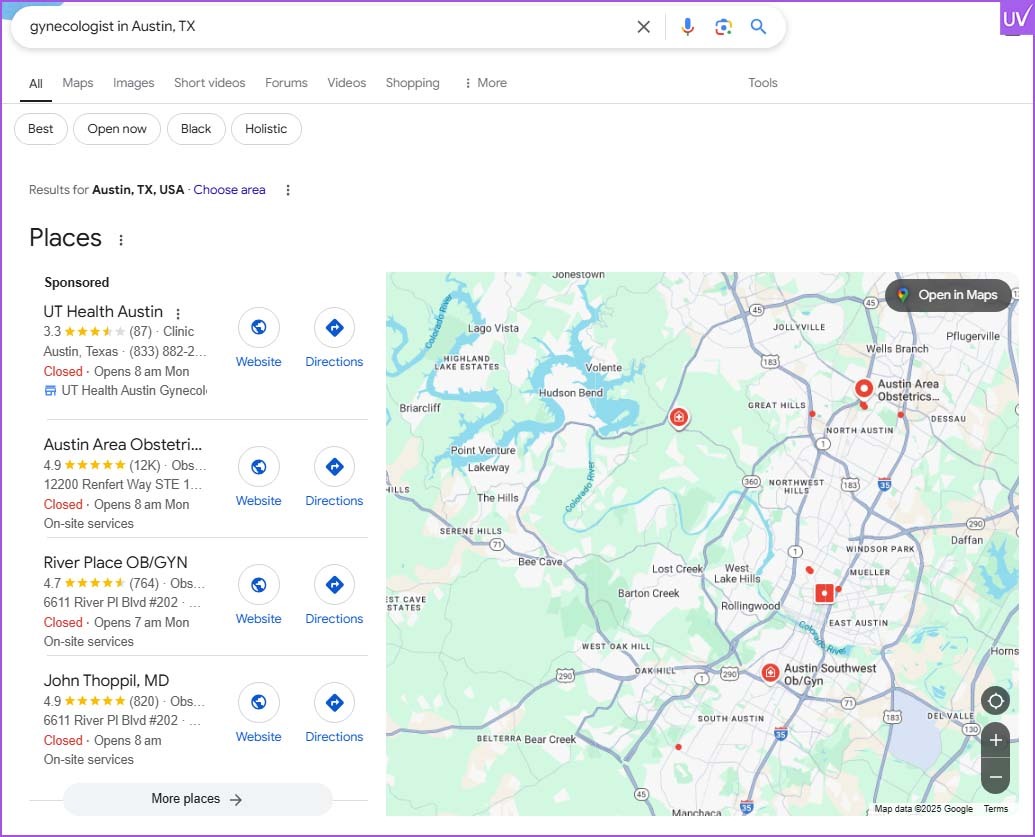Apply the Best filter chip

41,129
